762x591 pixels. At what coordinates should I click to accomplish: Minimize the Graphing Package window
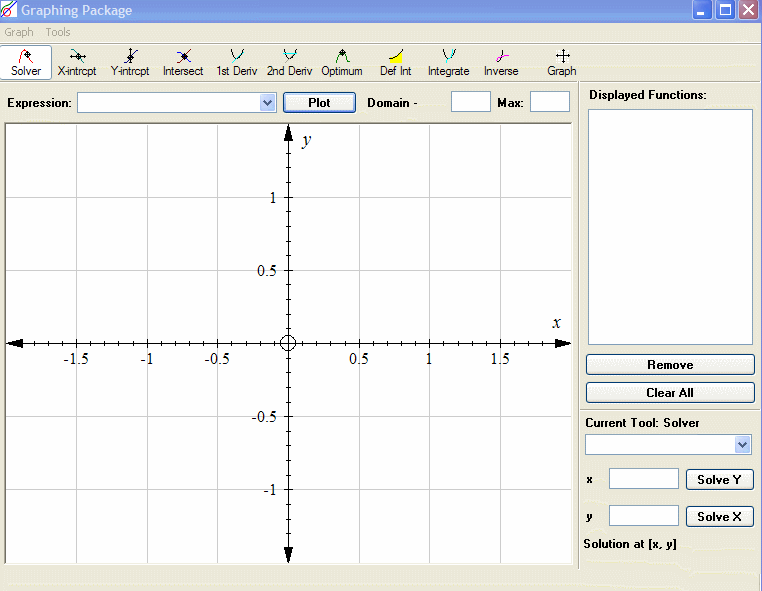tap(701, 10)
